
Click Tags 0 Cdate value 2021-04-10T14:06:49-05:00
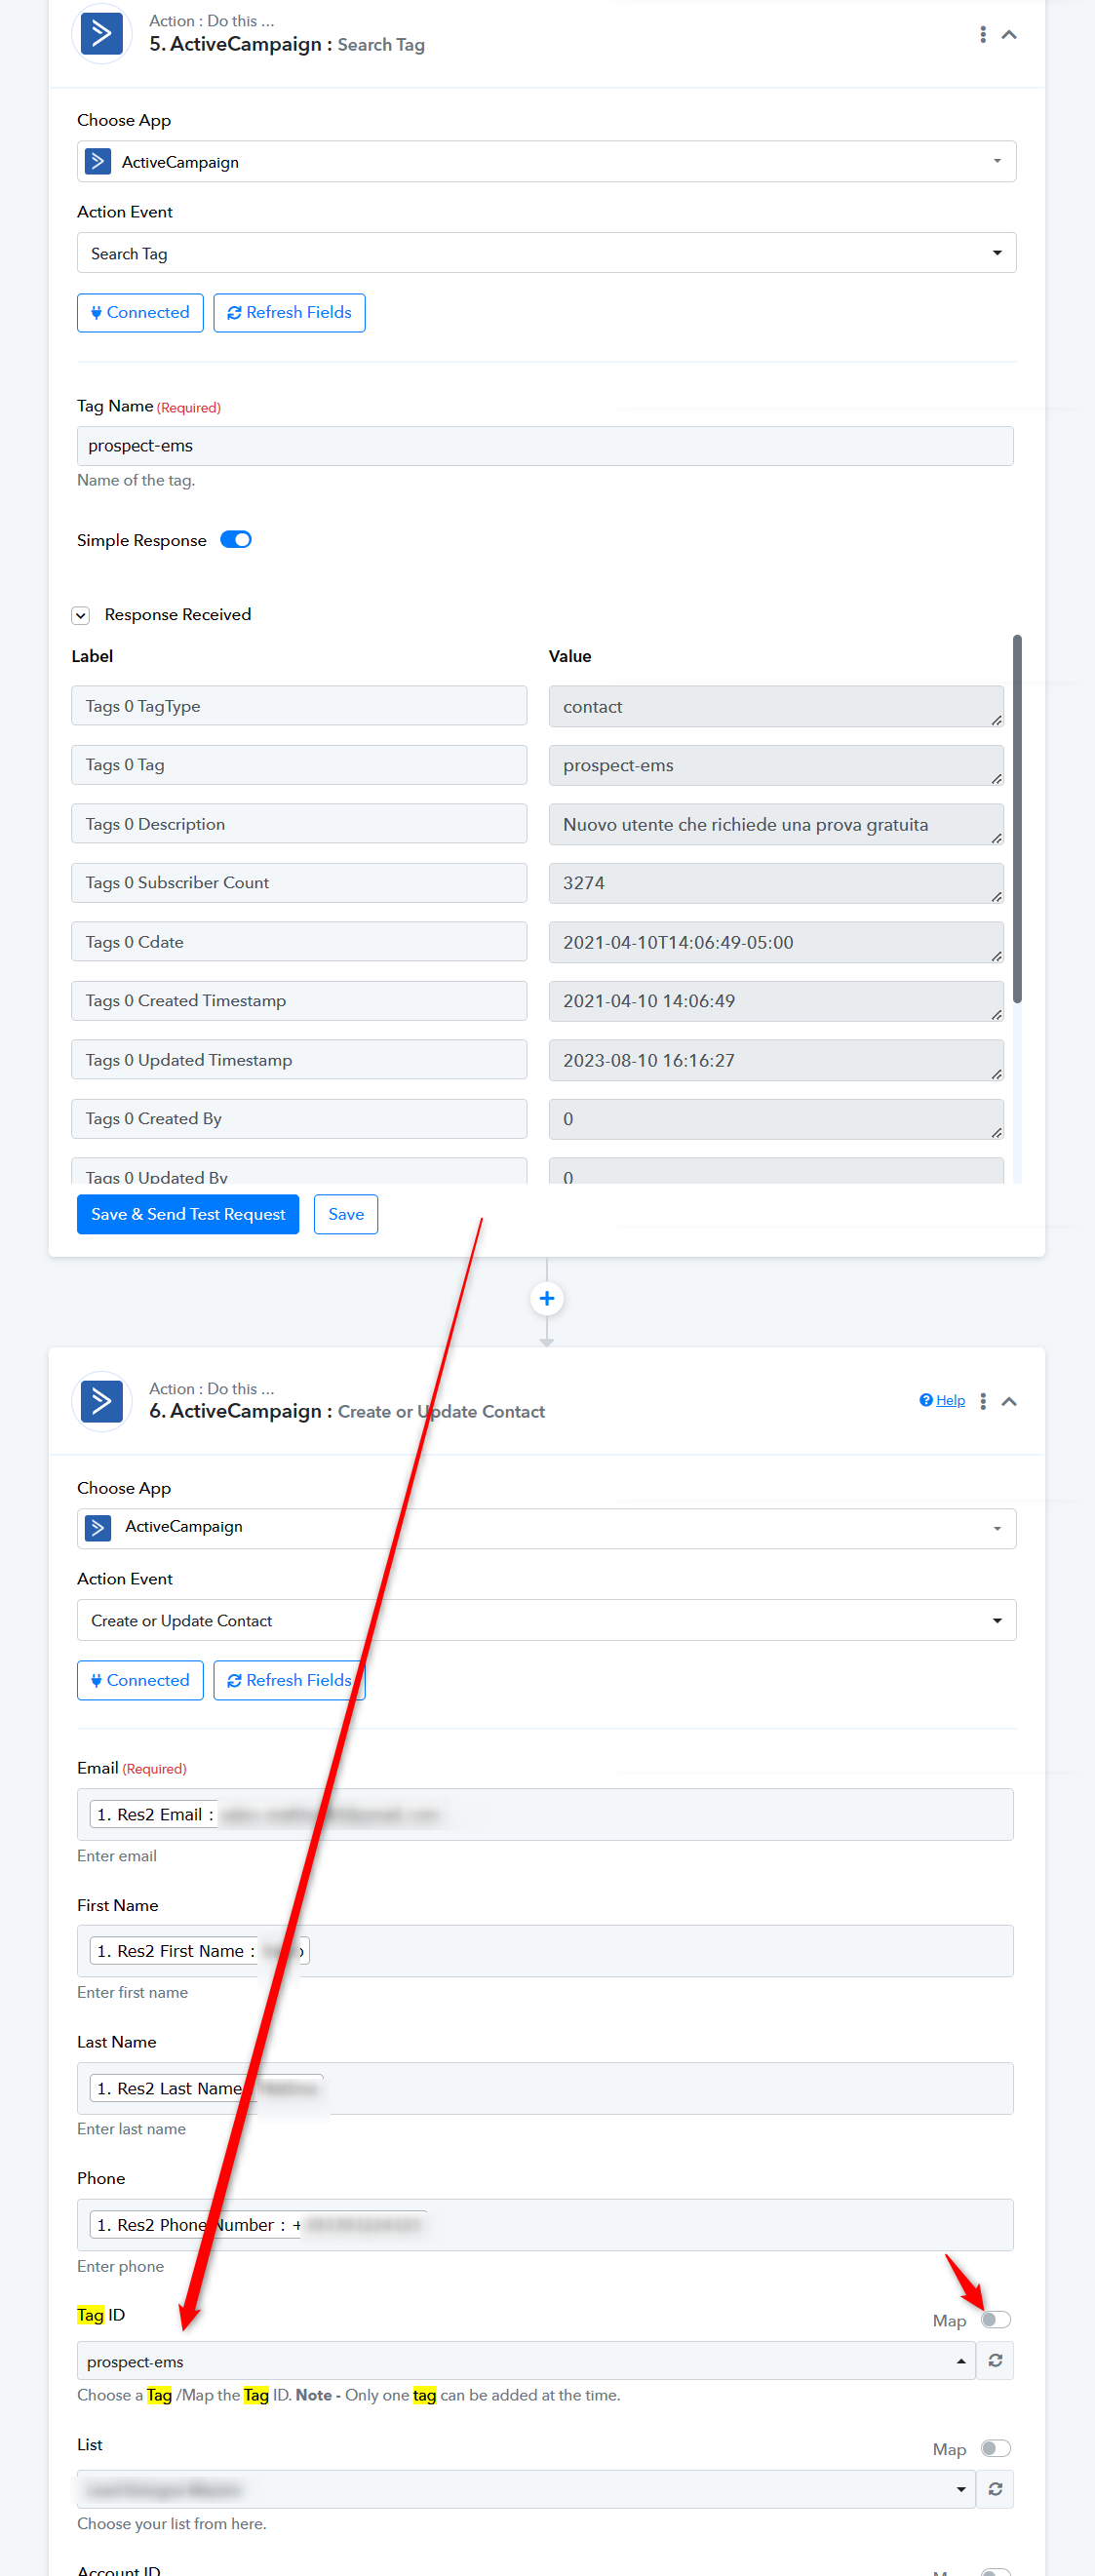tap(776, 942)
